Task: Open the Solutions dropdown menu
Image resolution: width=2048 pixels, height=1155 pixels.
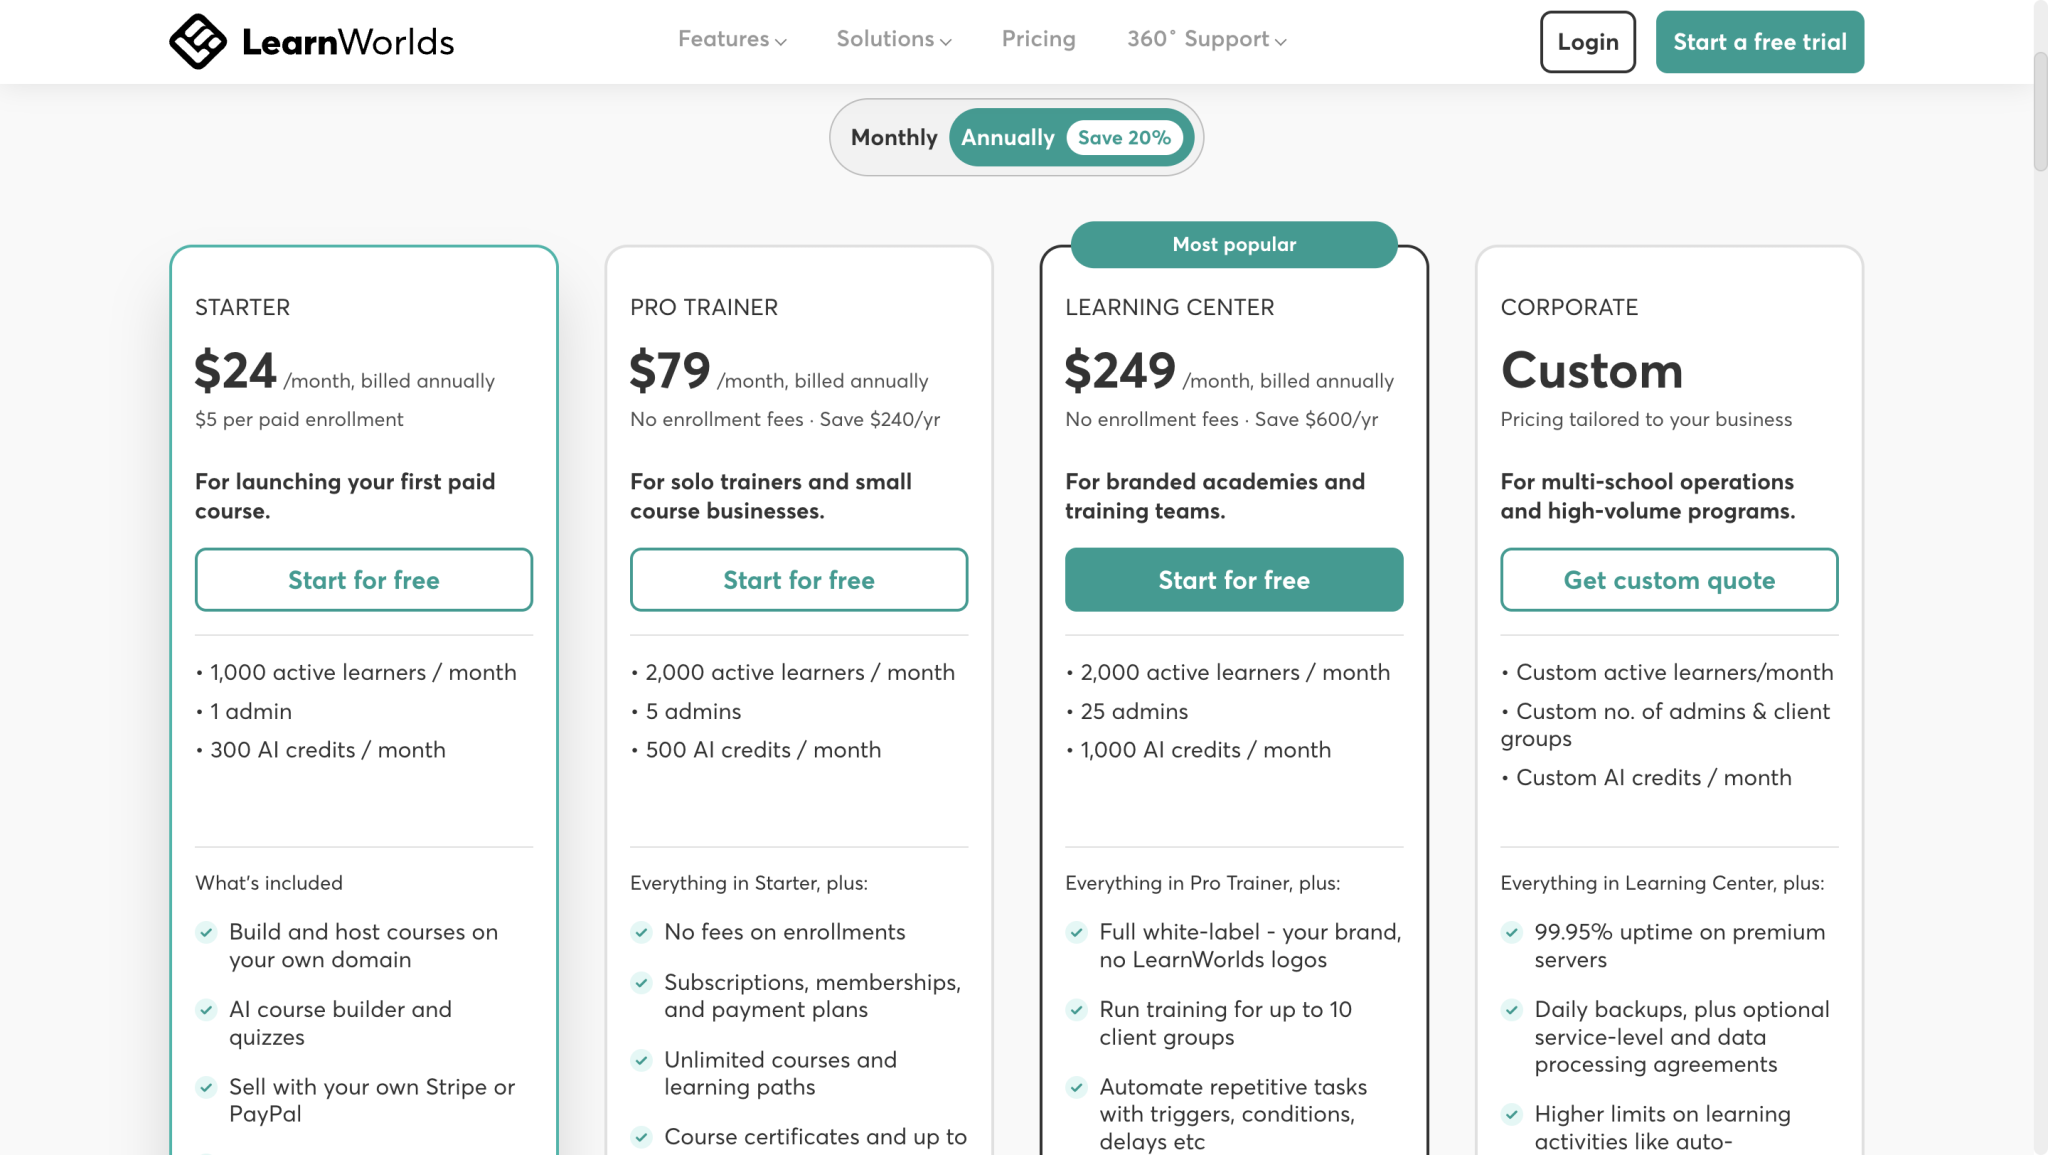Action: [894, 39]
